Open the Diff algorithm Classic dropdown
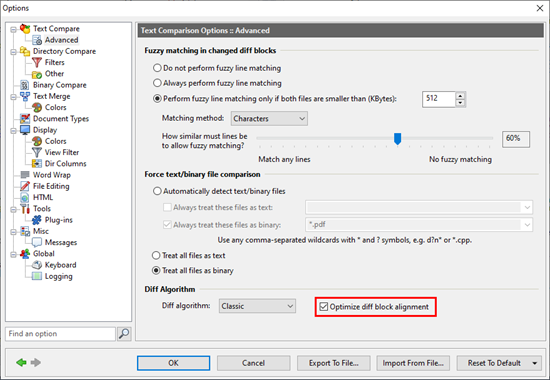Viewport: 550px width, 380px height. 257,306
